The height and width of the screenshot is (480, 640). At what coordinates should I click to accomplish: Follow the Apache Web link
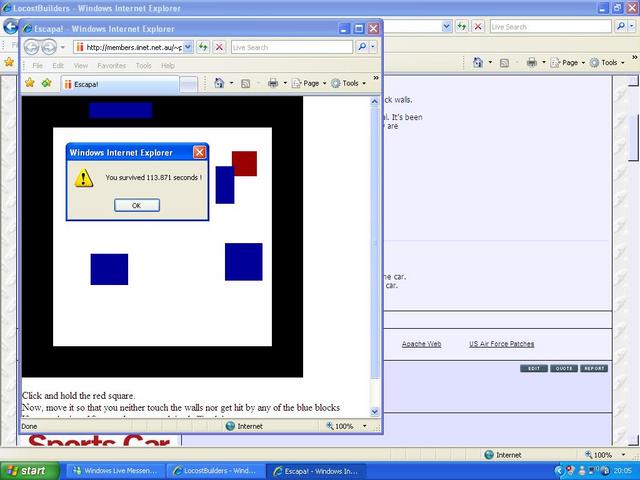421,344
